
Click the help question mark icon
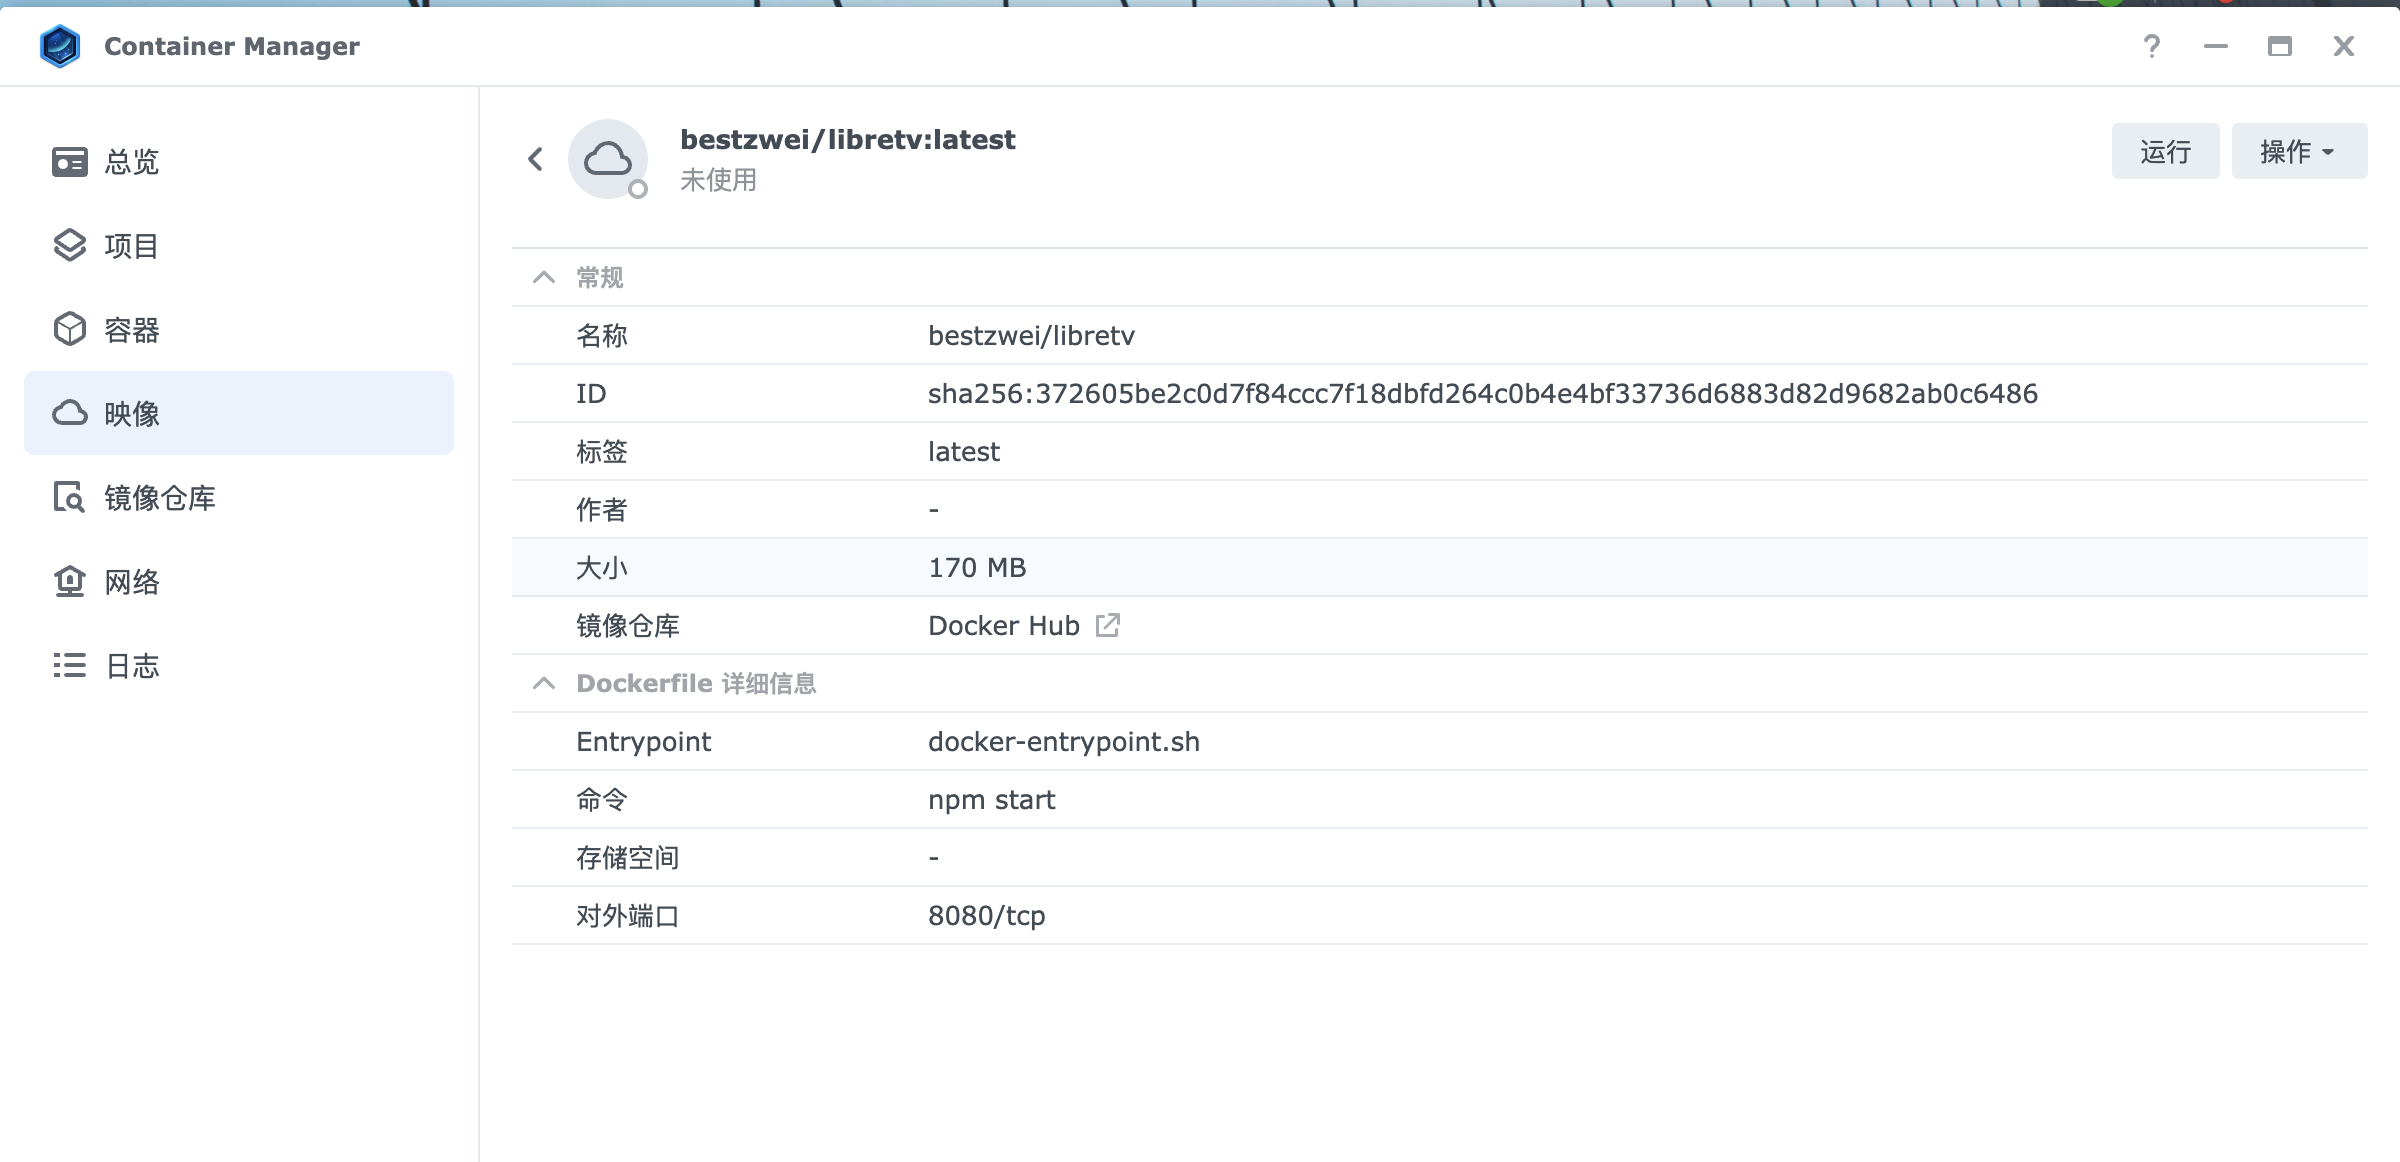coord(2152,46)
